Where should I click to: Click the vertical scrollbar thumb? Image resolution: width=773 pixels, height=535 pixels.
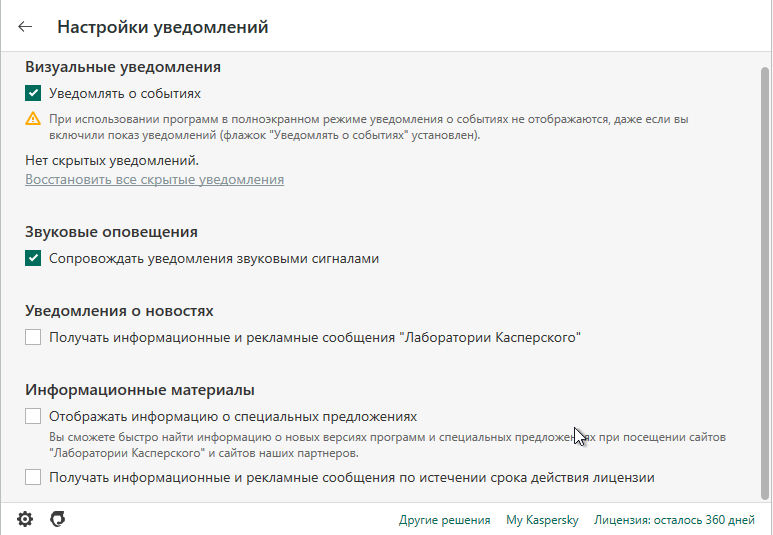(x=765, y=280)
